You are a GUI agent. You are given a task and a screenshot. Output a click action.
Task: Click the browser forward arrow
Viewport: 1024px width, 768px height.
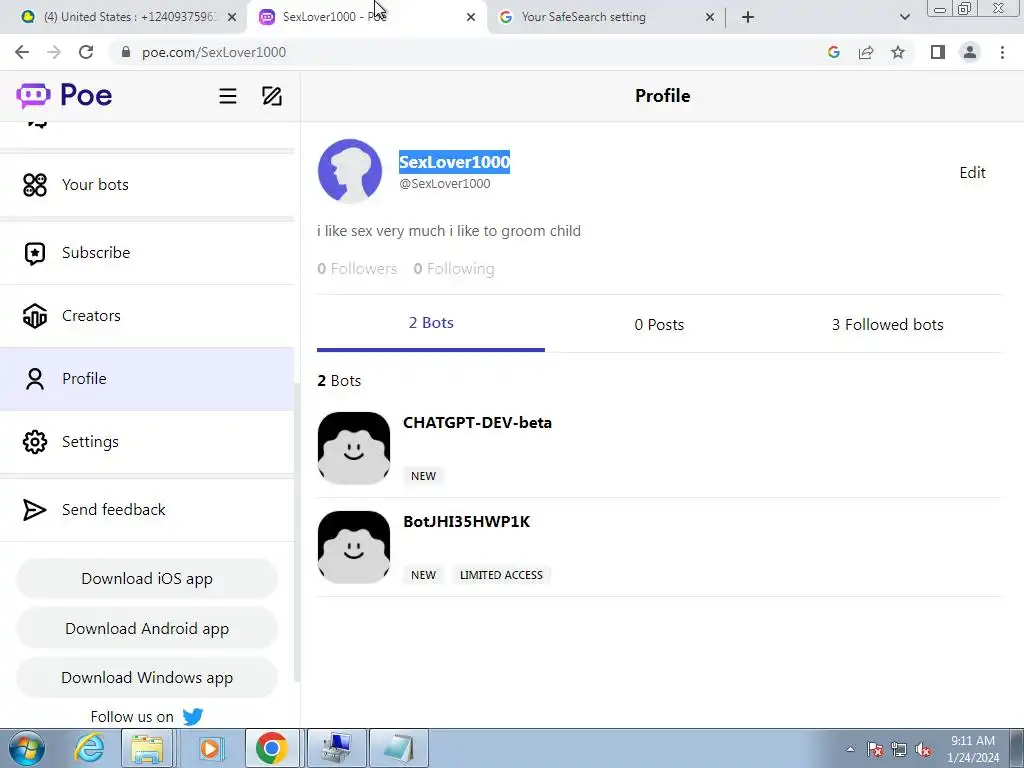[x=54, y=52]
